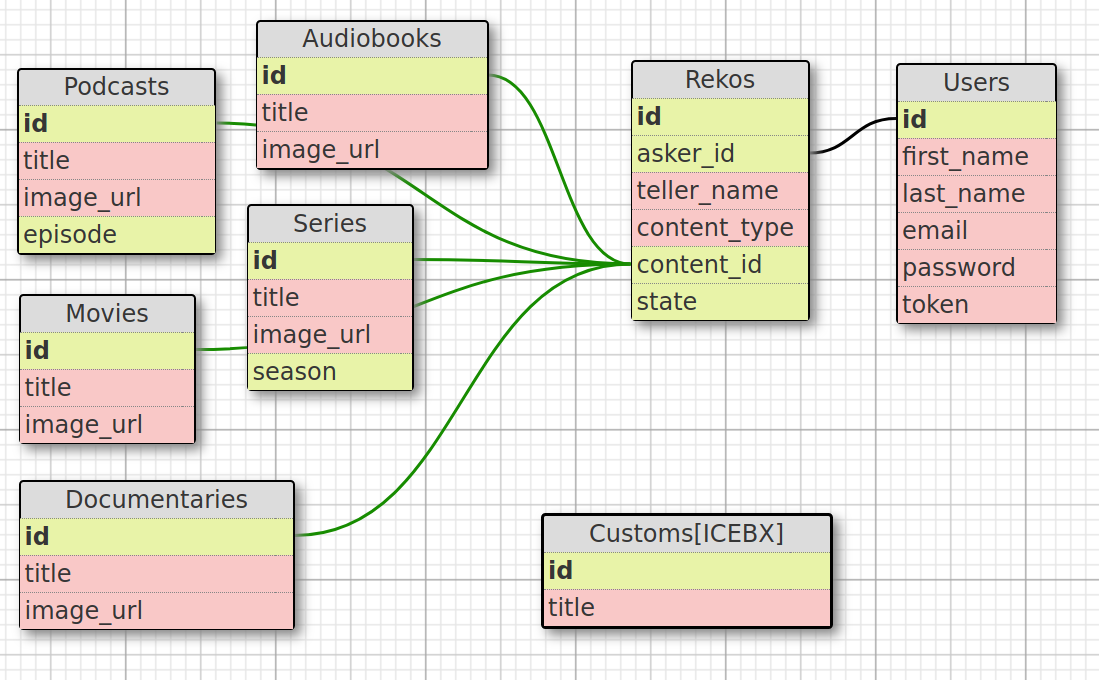Click the black relation line between Rekos and Users
The image size is (1099, 680).
[x=854, y=135]
